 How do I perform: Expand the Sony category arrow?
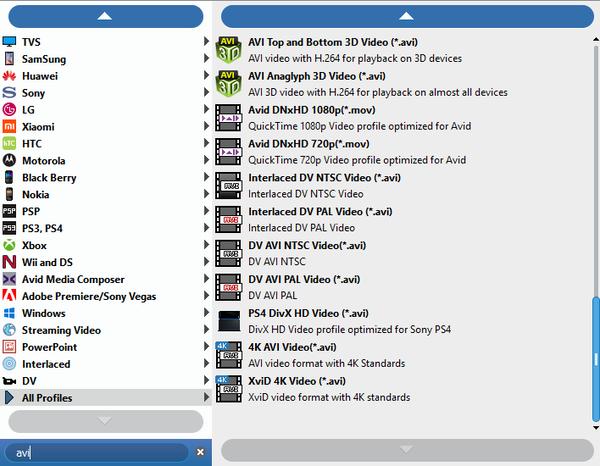pyautogui.click(x=207, y=93)
